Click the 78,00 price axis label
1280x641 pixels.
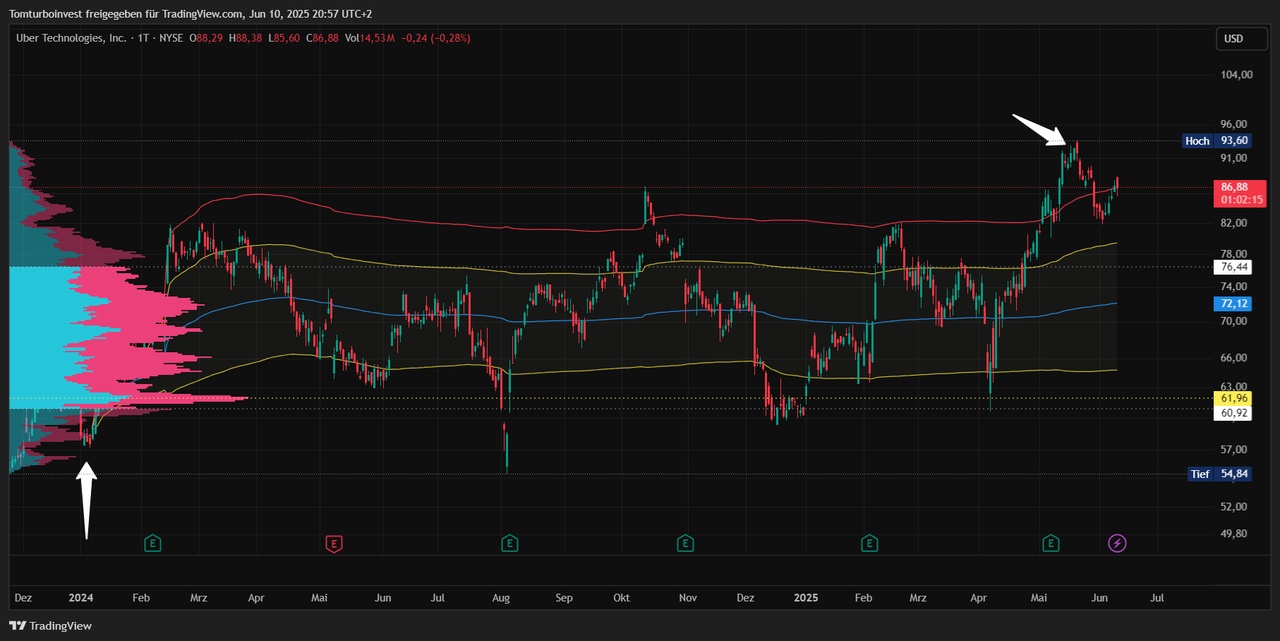pos(1233,254)
